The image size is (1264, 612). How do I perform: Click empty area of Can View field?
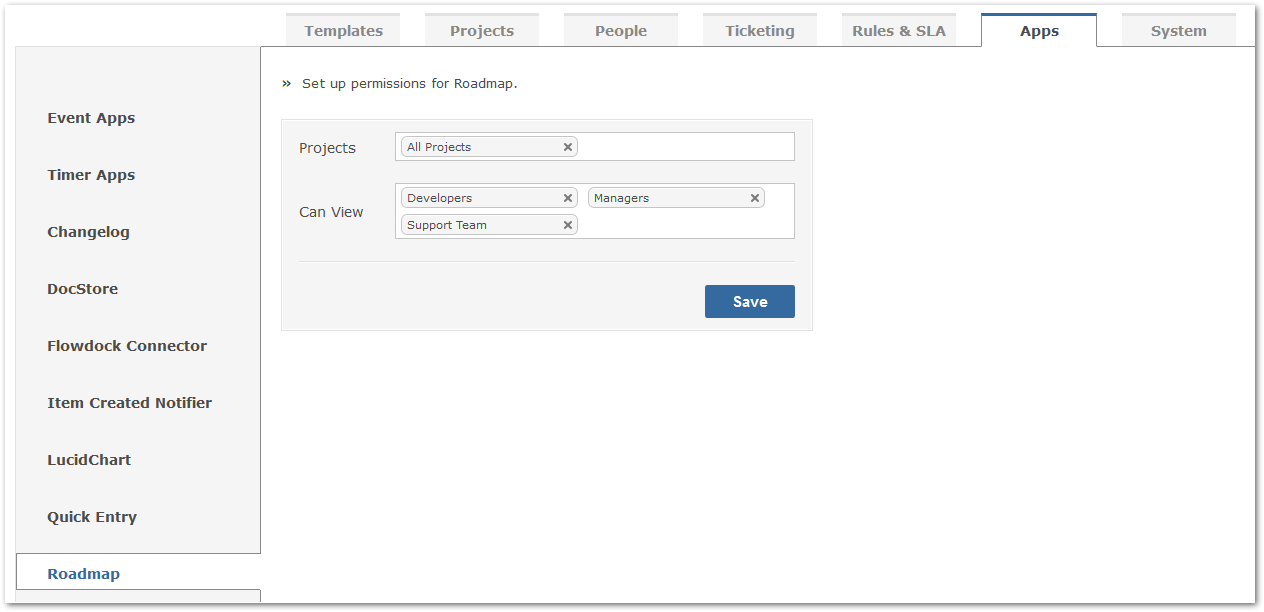pos(686,225)
